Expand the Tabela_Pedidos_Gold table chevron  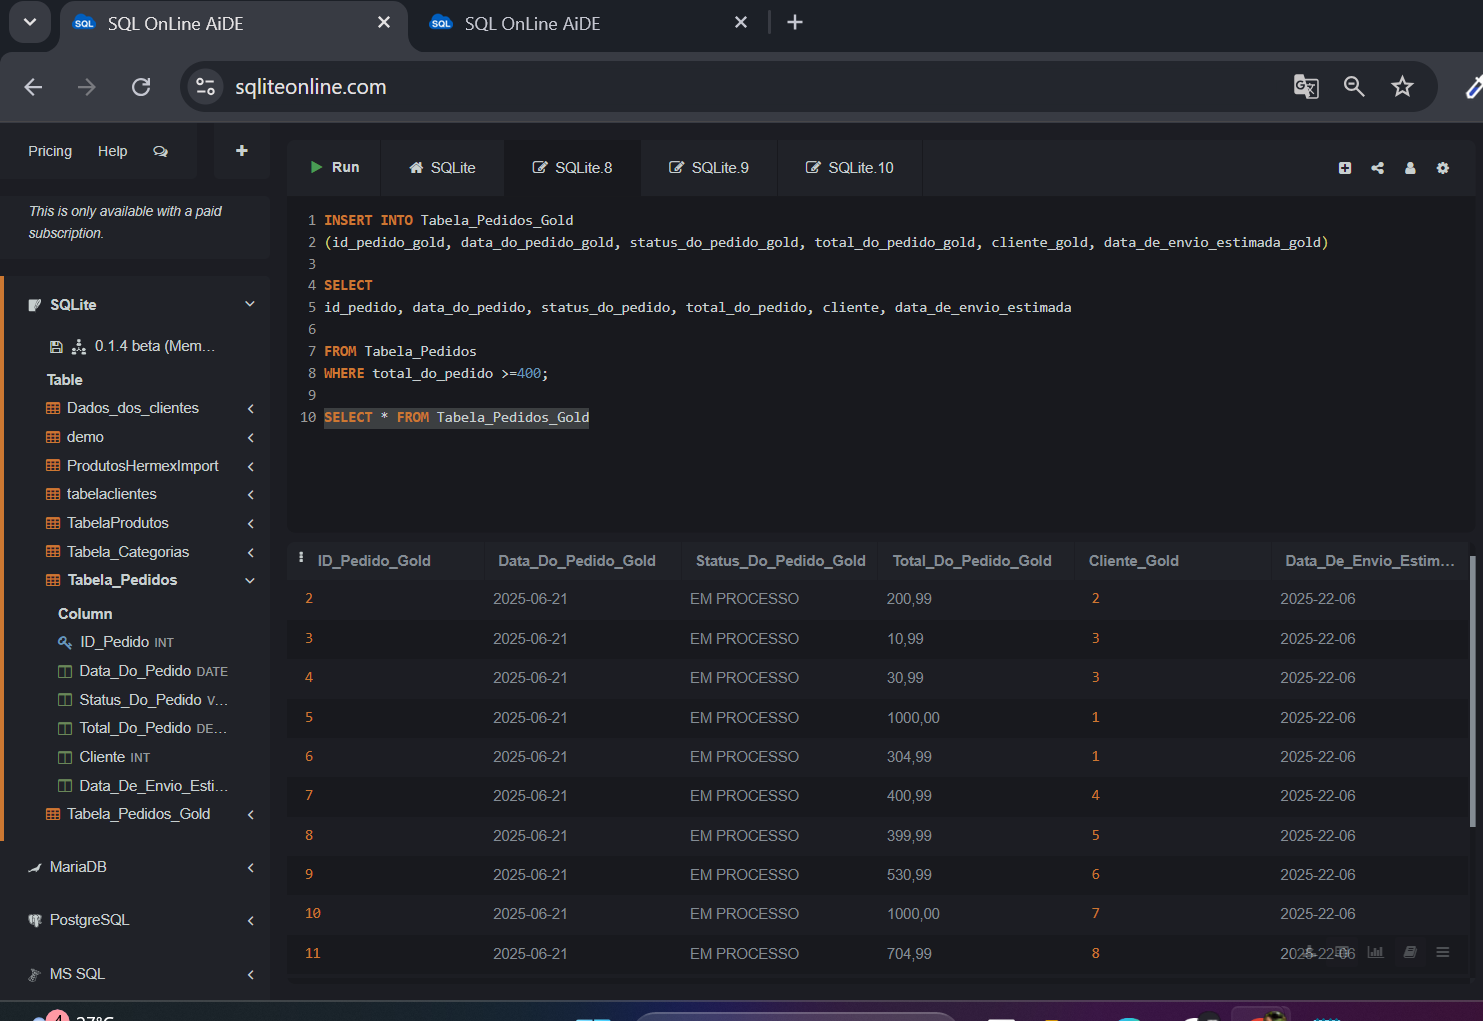tap(251, 814)
